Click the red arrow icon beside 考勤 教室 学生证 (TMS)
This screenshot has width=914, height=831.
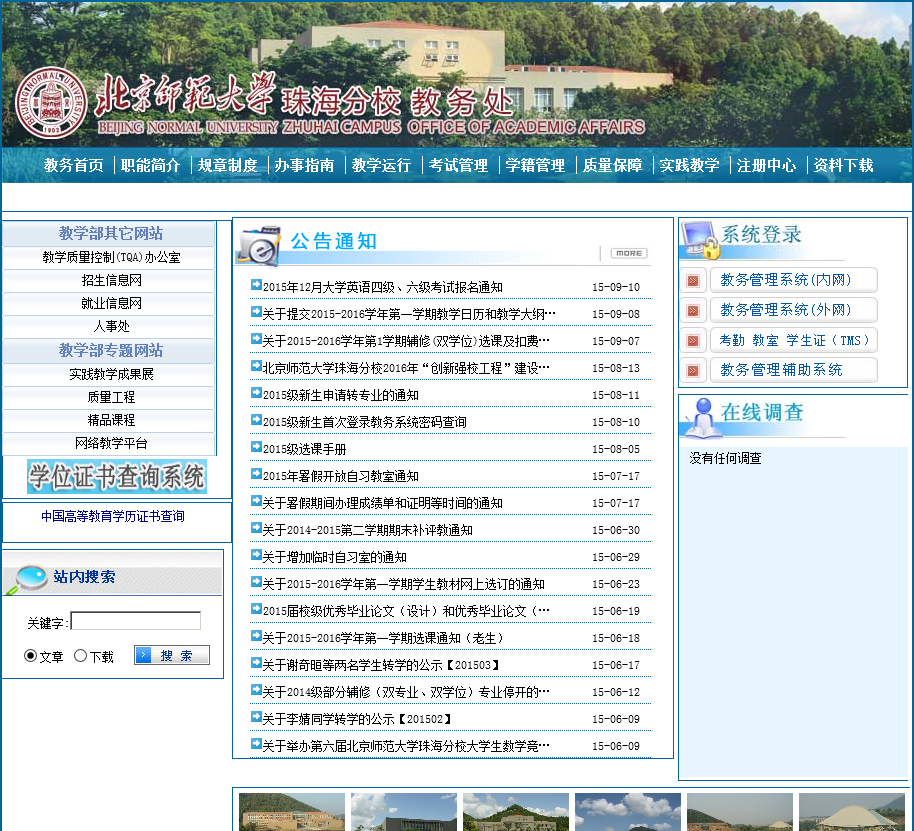click(693, 341)
